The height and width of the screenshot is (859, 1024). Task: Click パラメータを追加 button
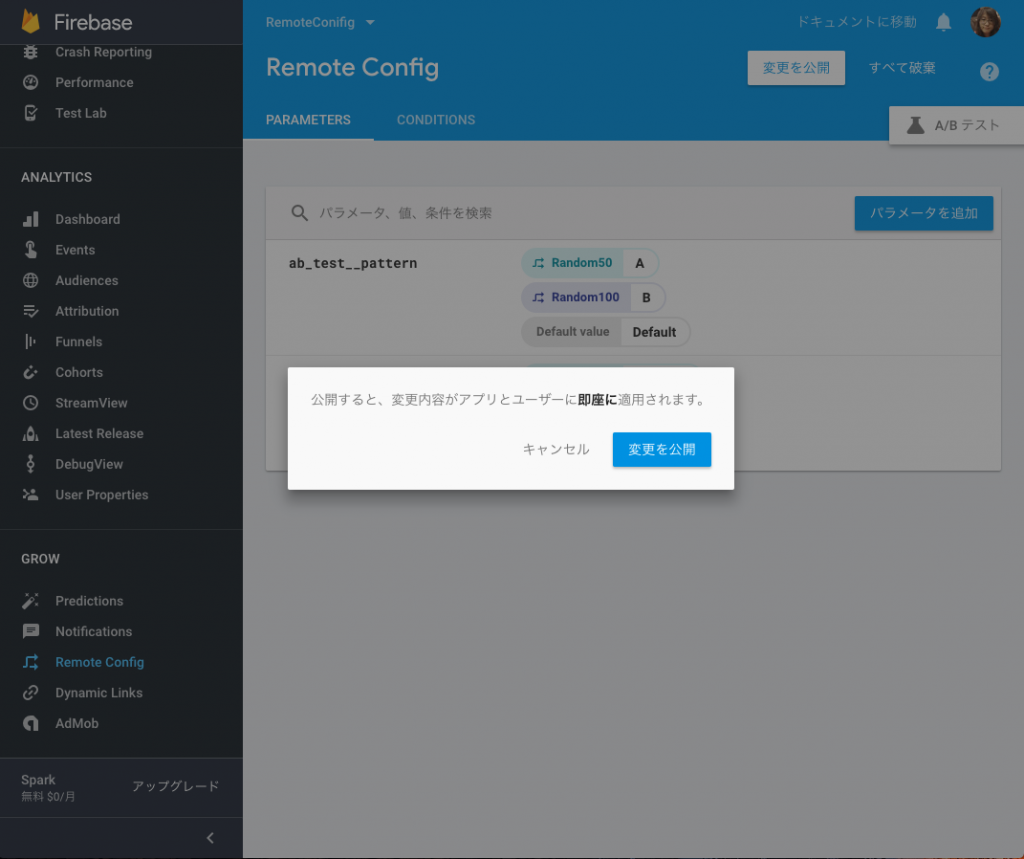923,213
